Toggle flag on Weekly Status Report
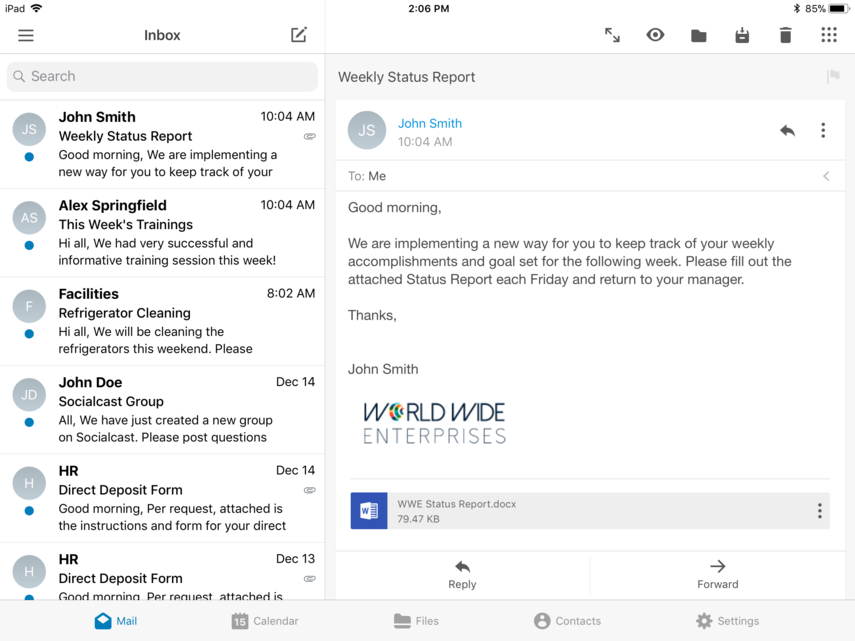 pyautogui.click(x=833, y=77)
